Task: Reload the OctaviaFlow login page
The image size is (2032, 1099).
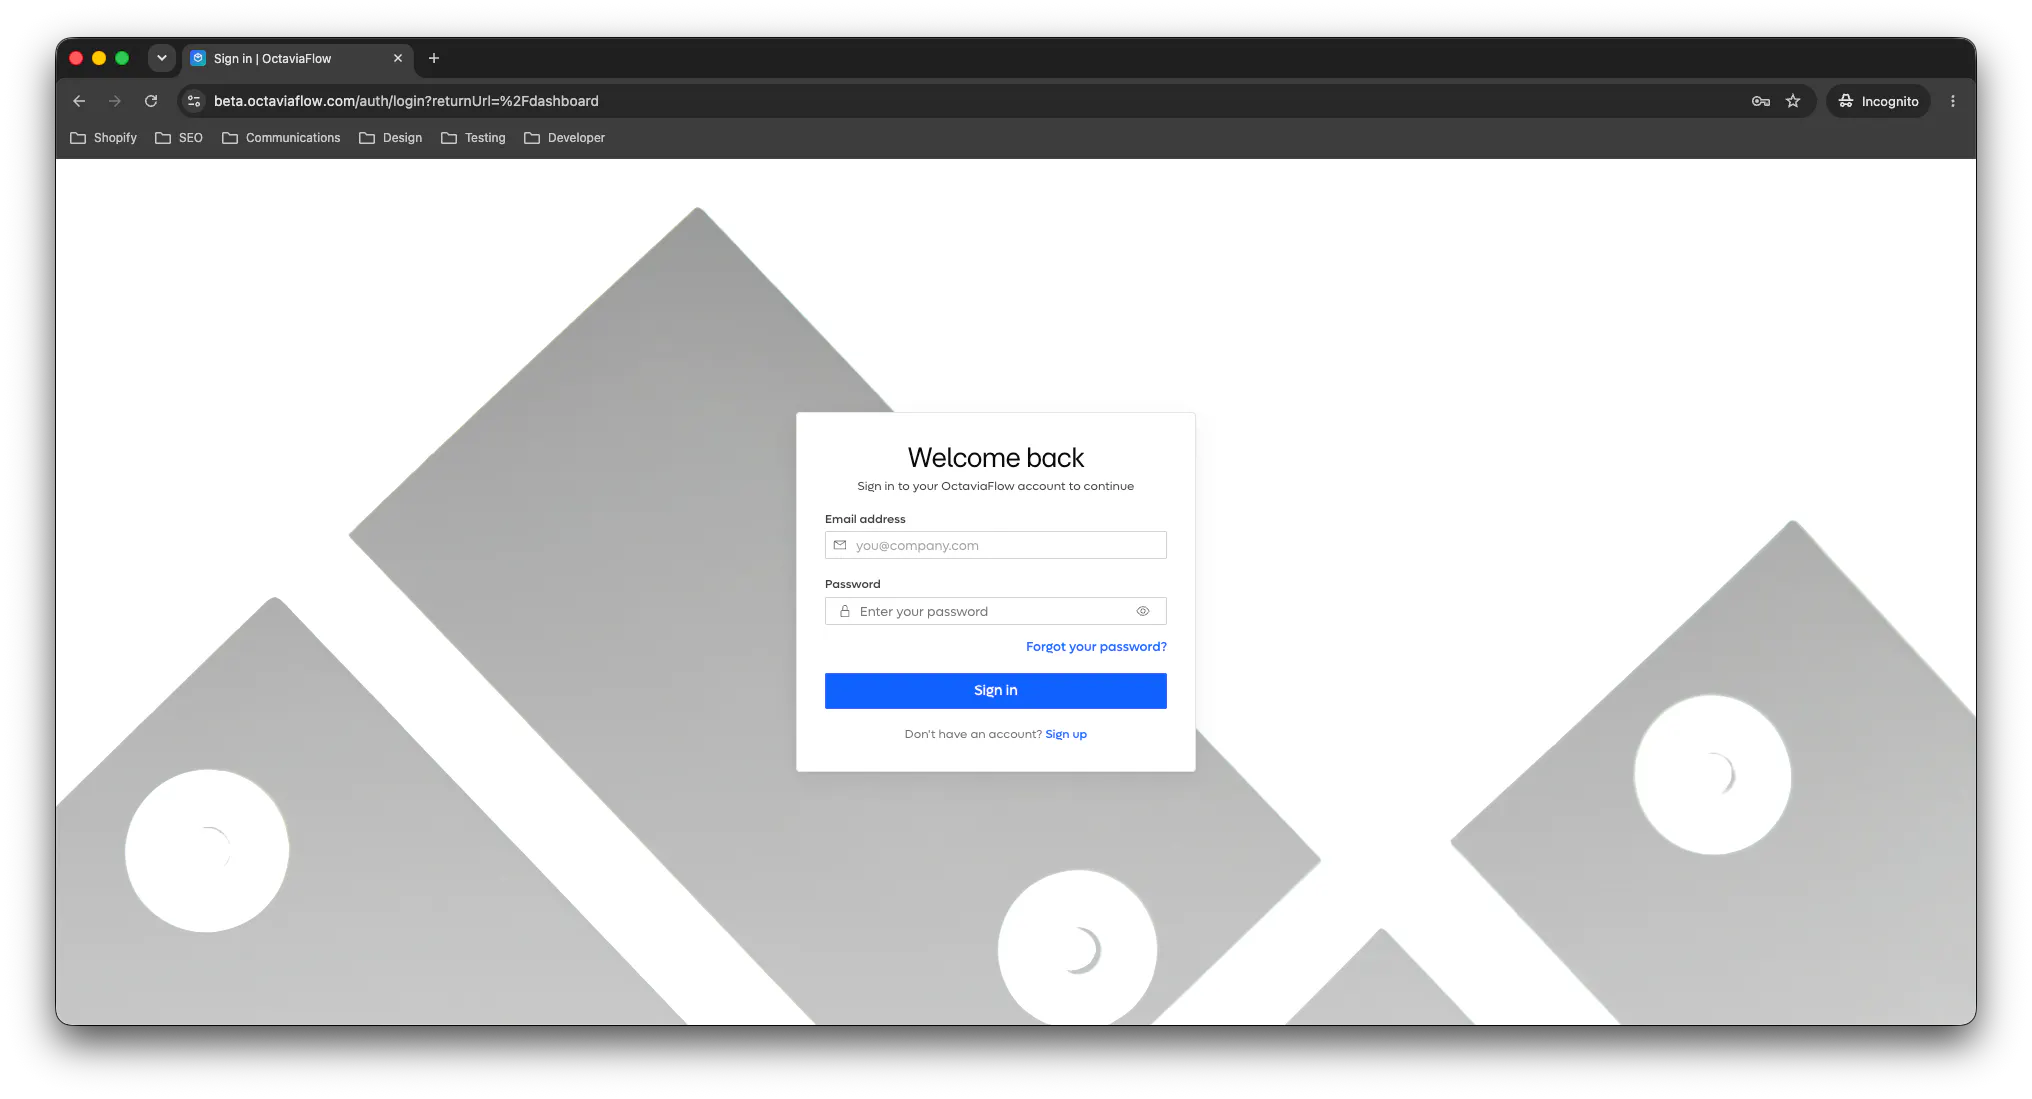Action: pyautogui.click(x=151, y=101)
